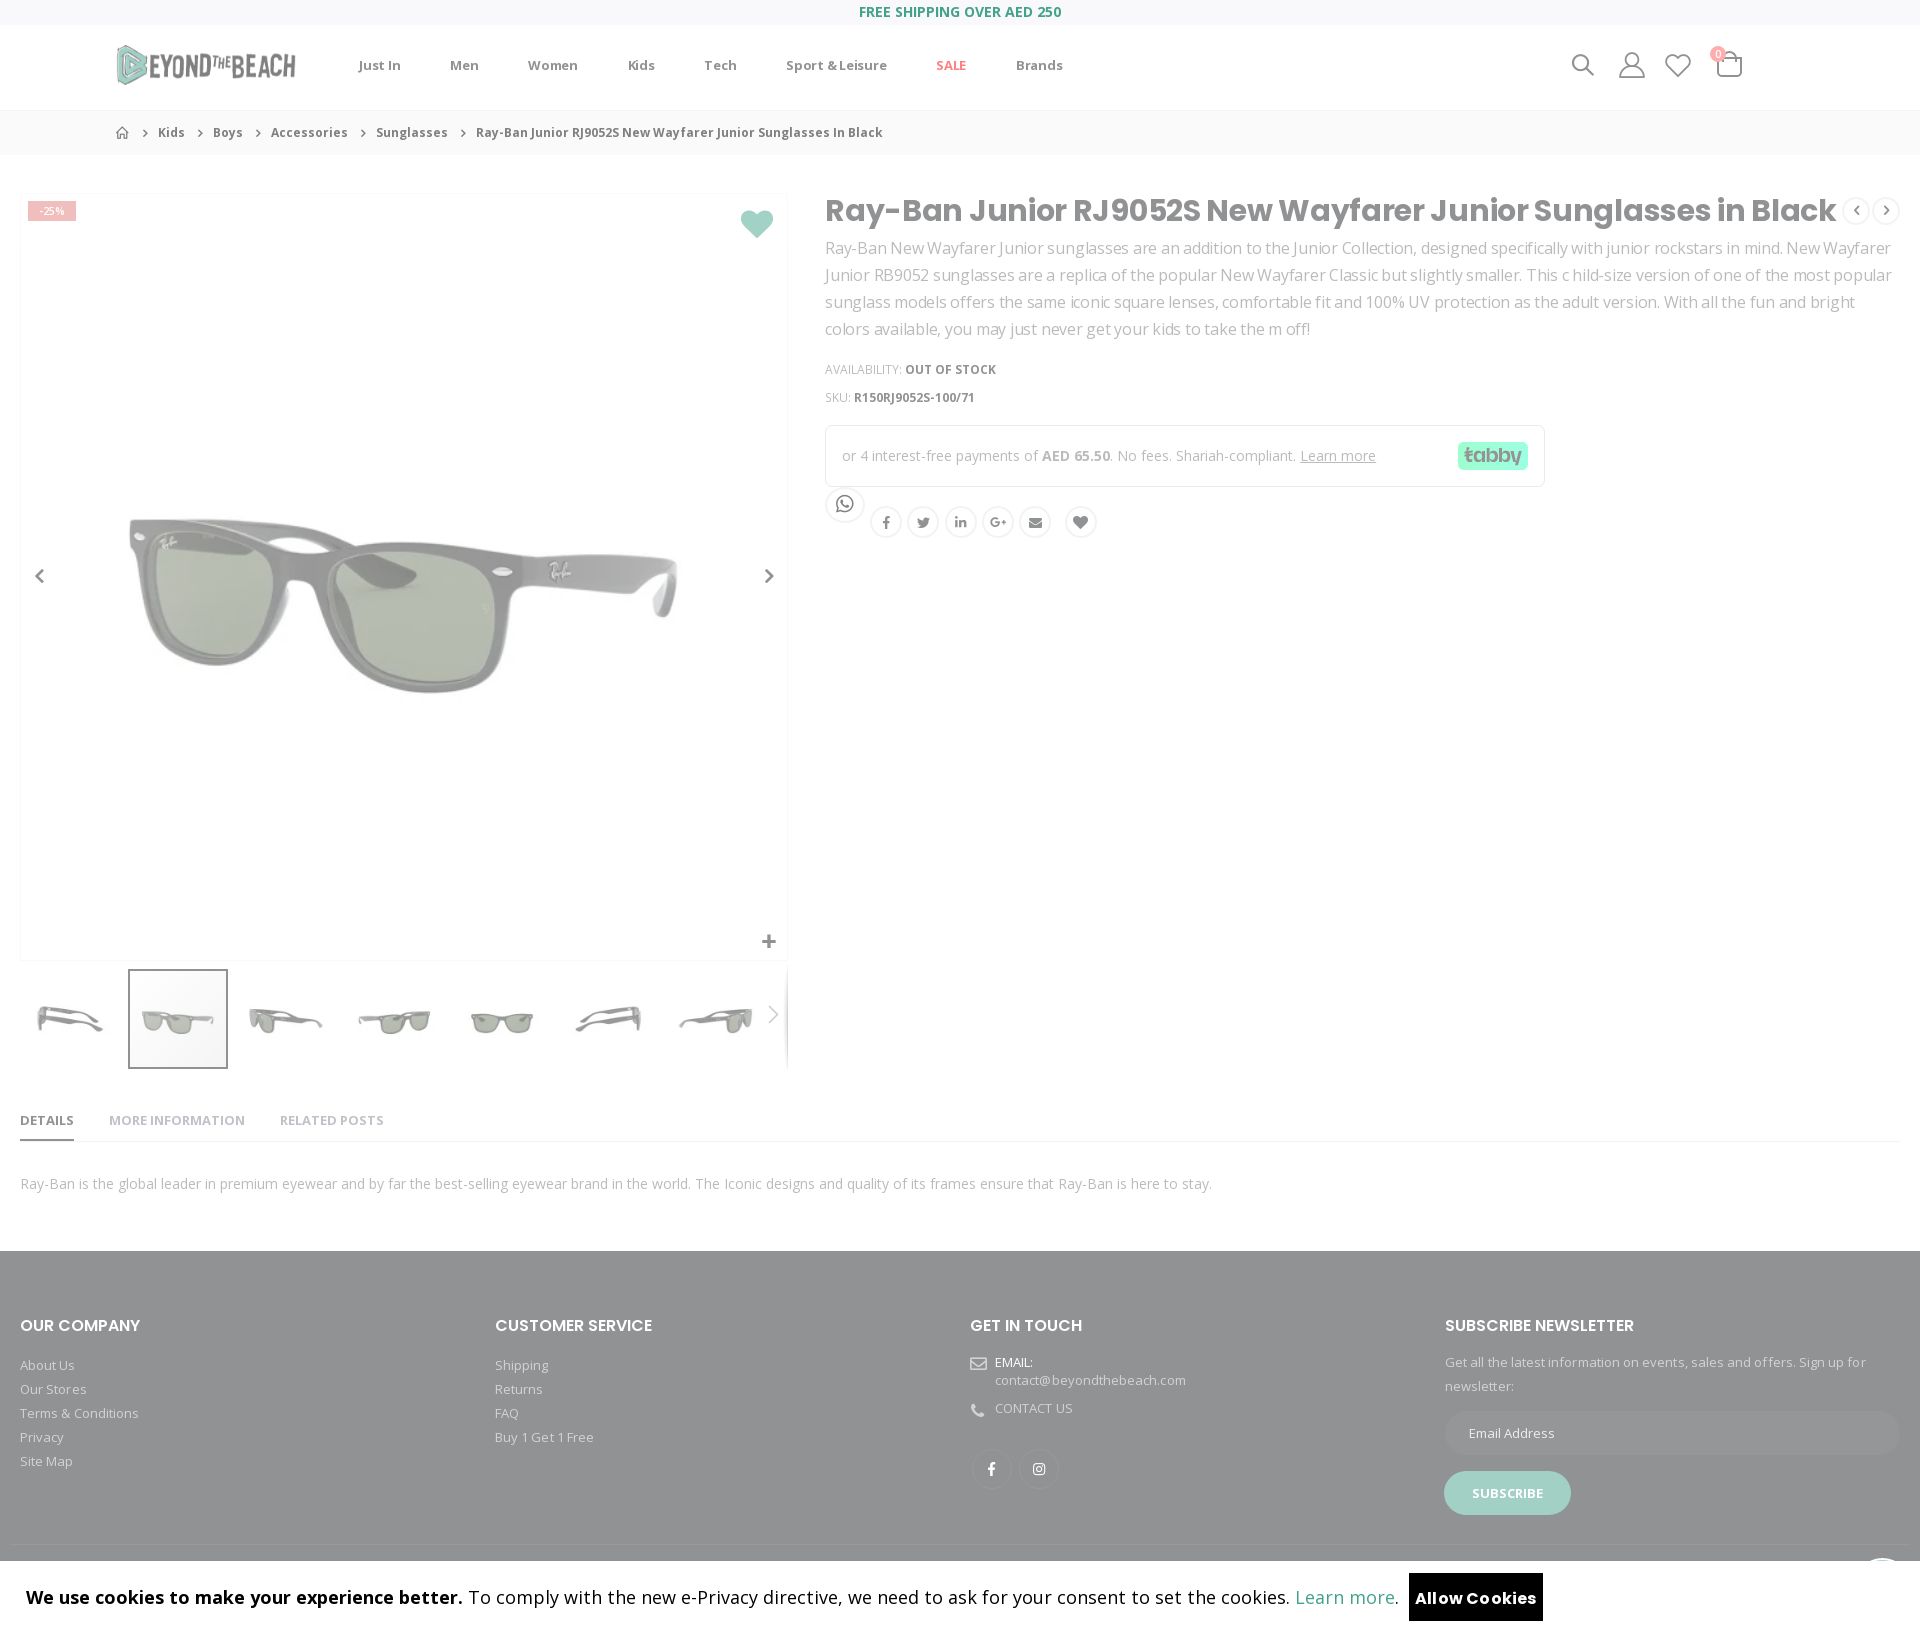Open the shopping cart icon
Viewport: 1920px width, 1633px height.
pos(1728,65)
